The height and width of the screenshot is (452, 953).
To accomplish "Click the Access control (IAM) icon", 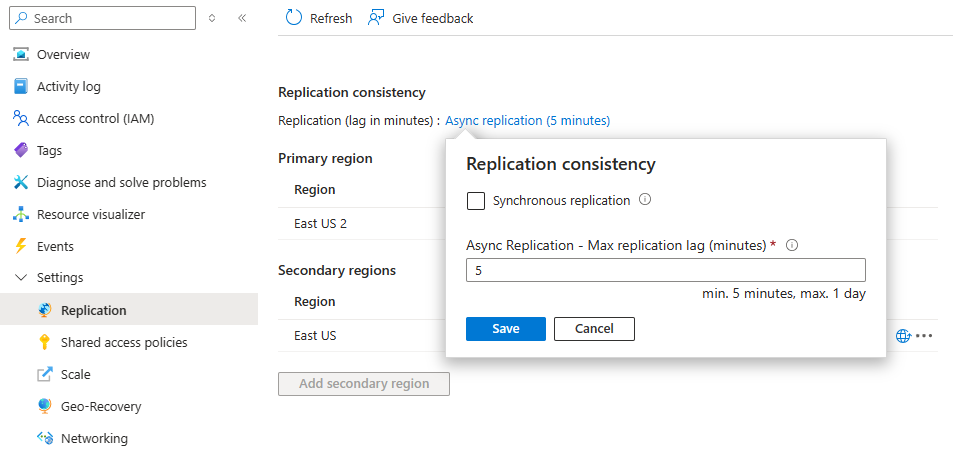I will click(x=21, y=119).
